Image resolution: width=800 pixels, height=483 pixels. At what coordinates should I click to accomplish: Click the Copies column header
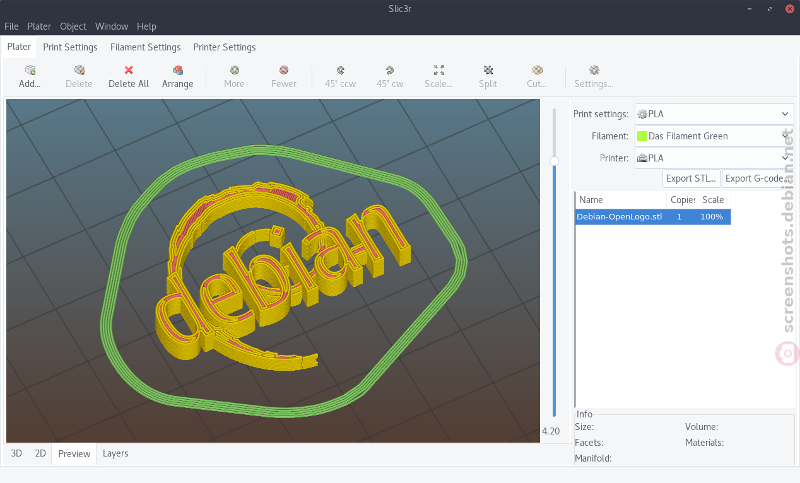(x=682, y=200)
